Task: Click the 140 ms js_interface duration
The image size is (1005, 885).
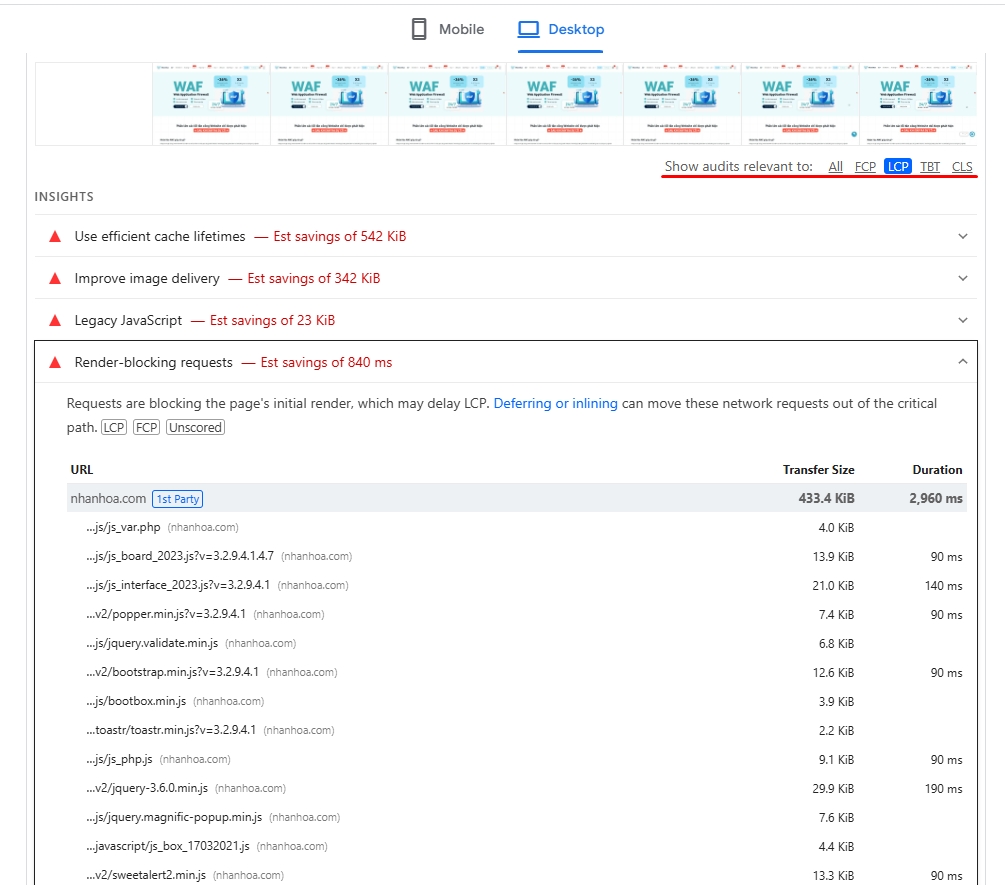Action: pos(943,586)
